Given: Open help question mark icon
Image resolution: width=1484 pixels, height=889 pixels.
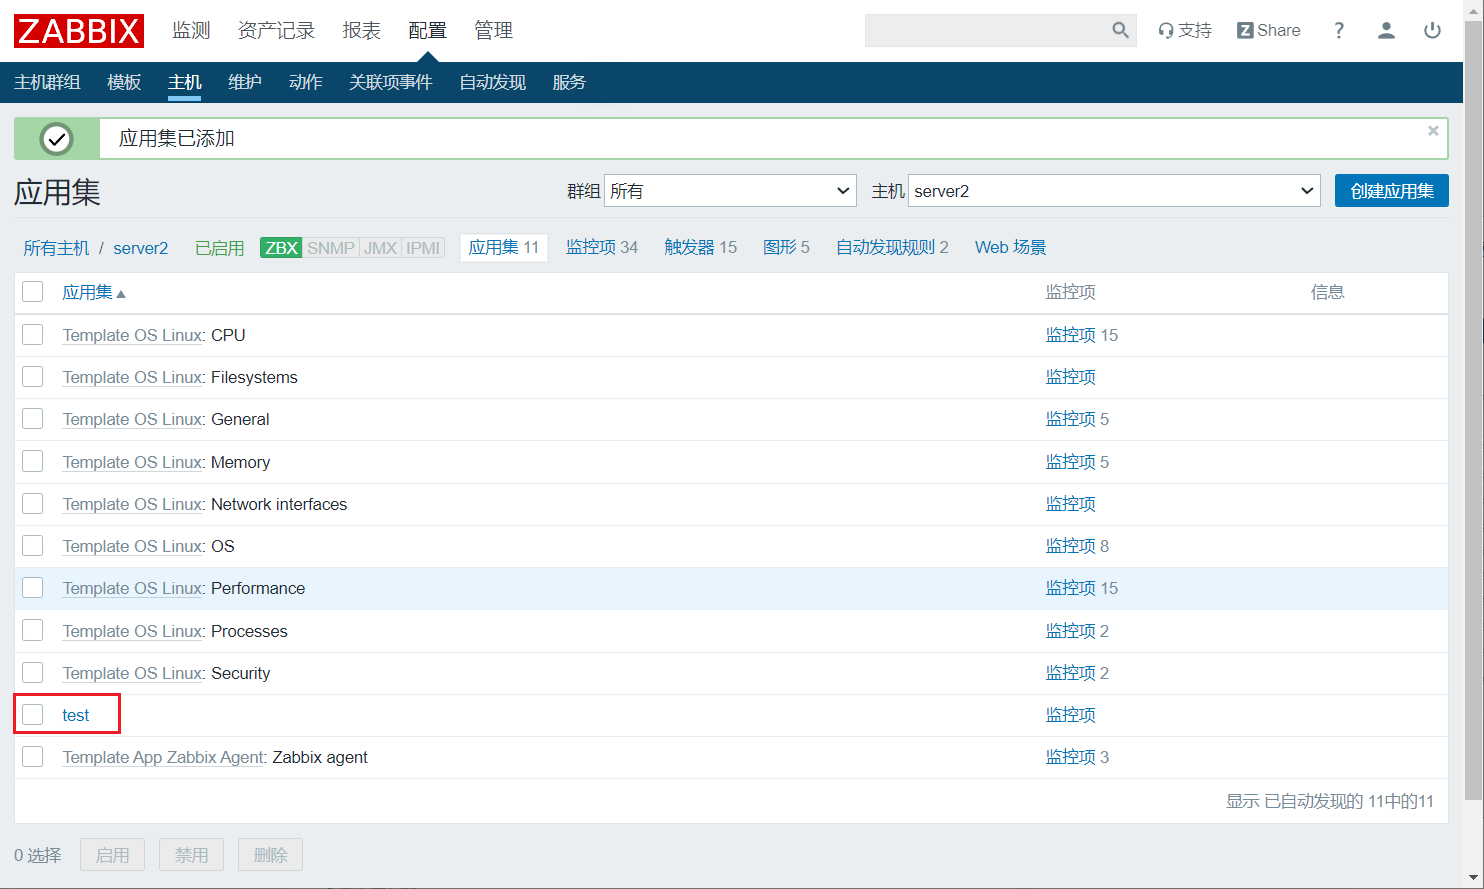Looking at the screenshot, I should click(1339, 31).
